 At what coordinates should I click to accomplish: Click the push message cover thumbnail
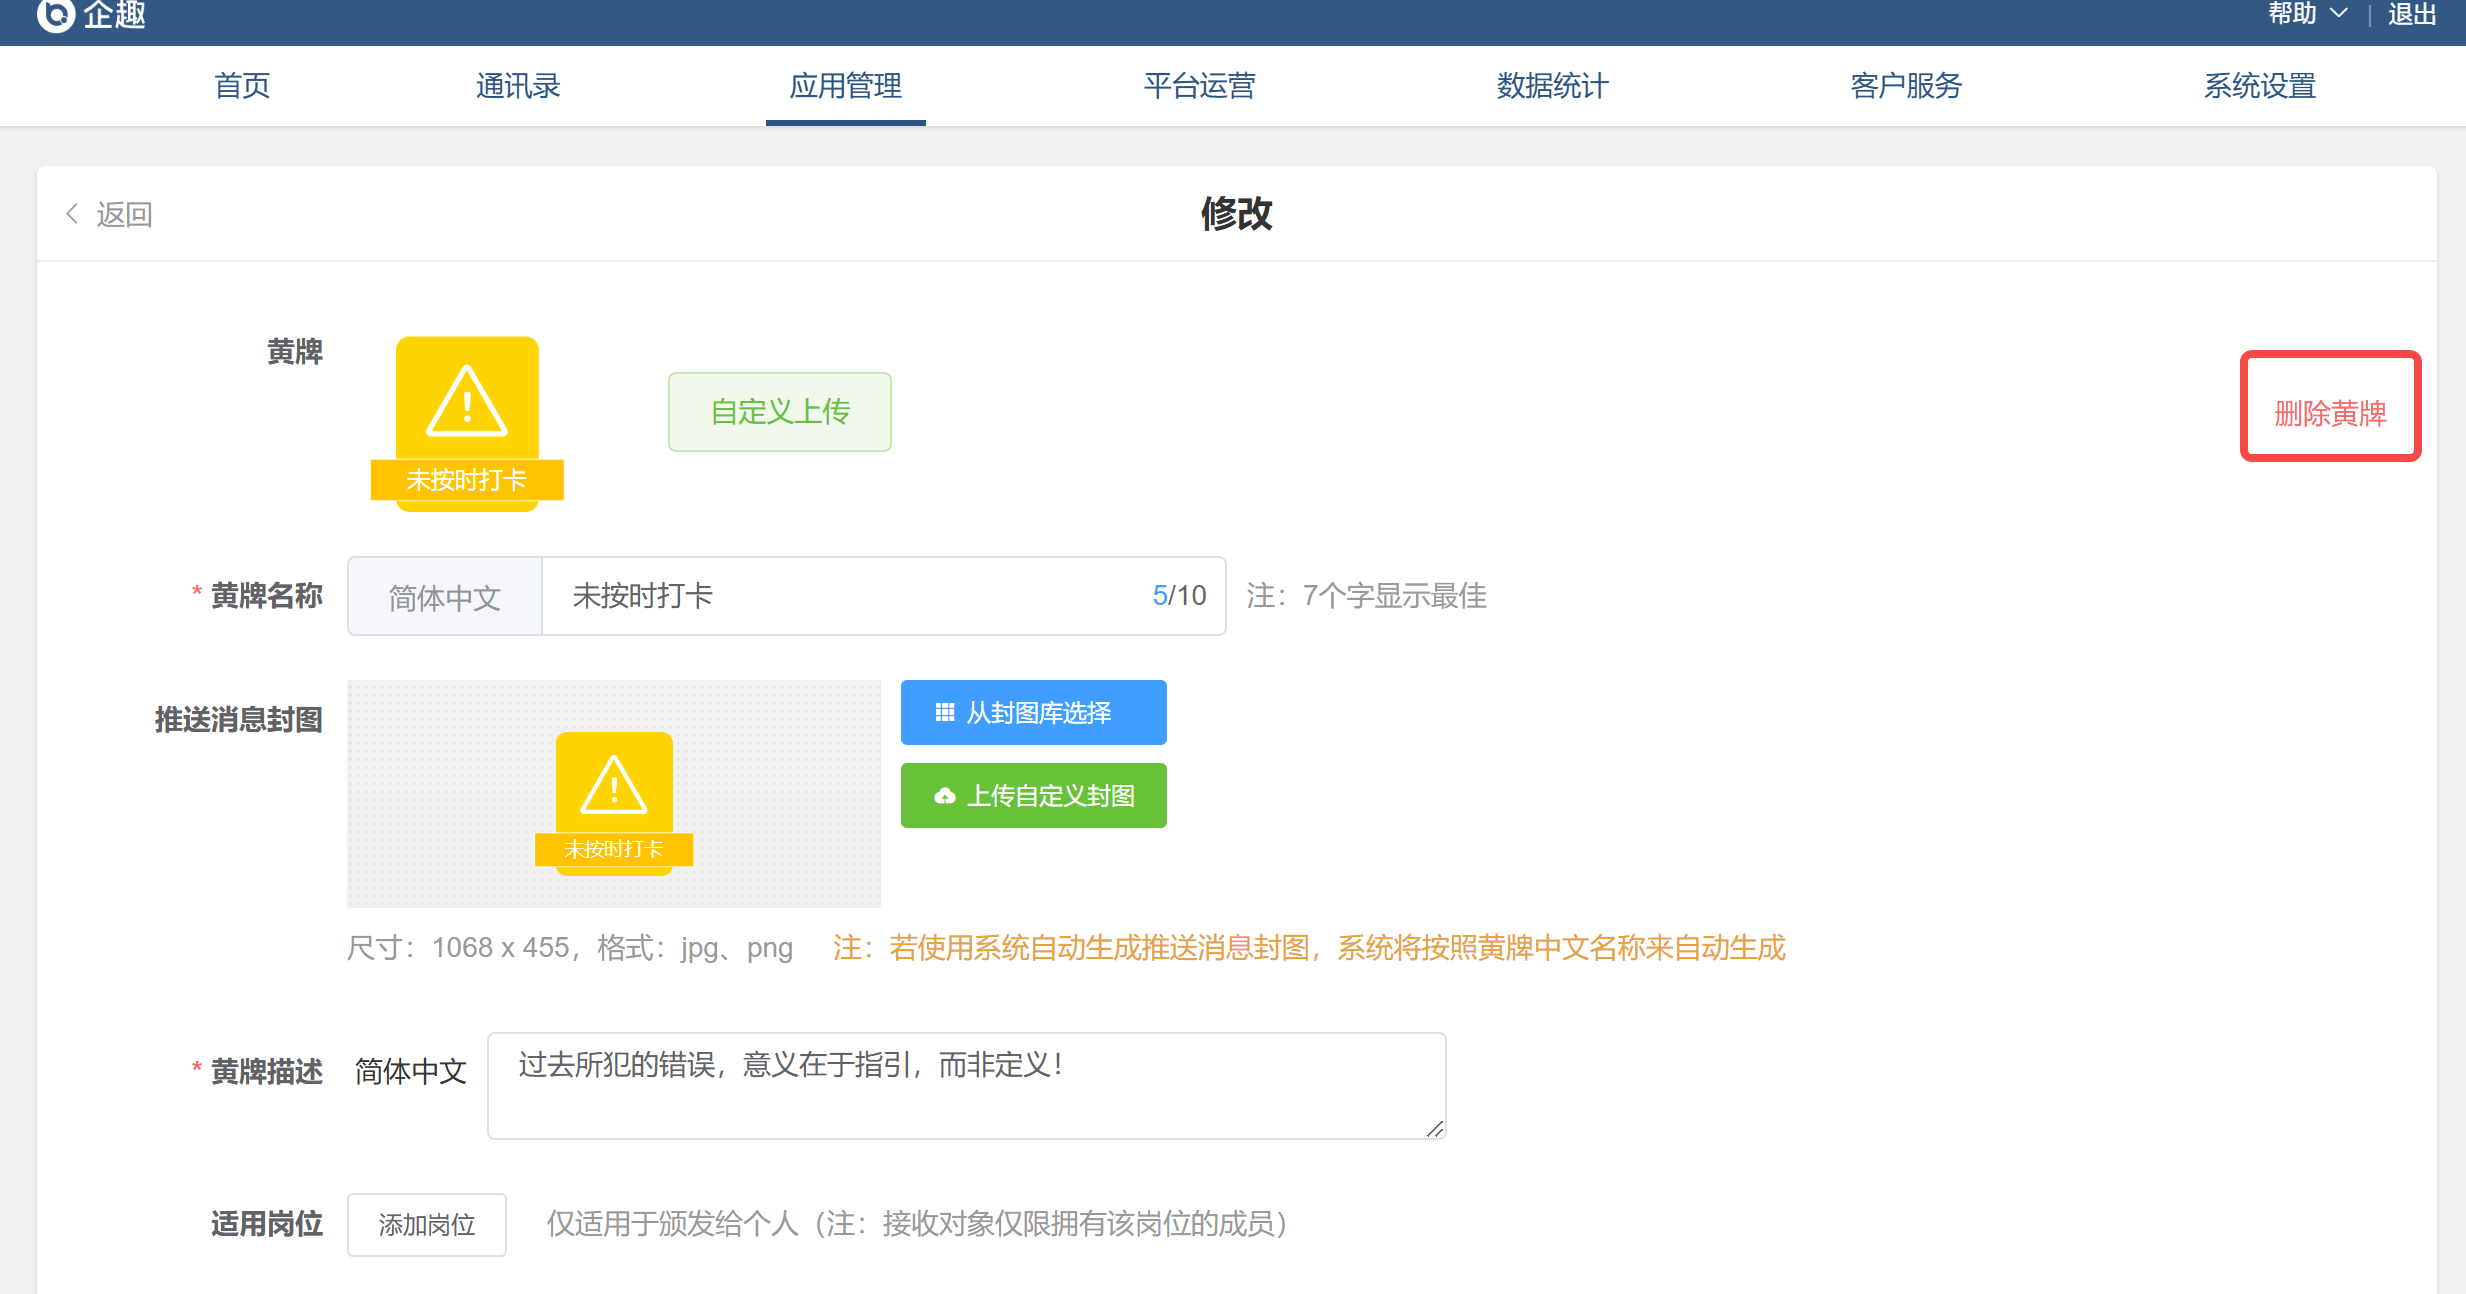613,794
